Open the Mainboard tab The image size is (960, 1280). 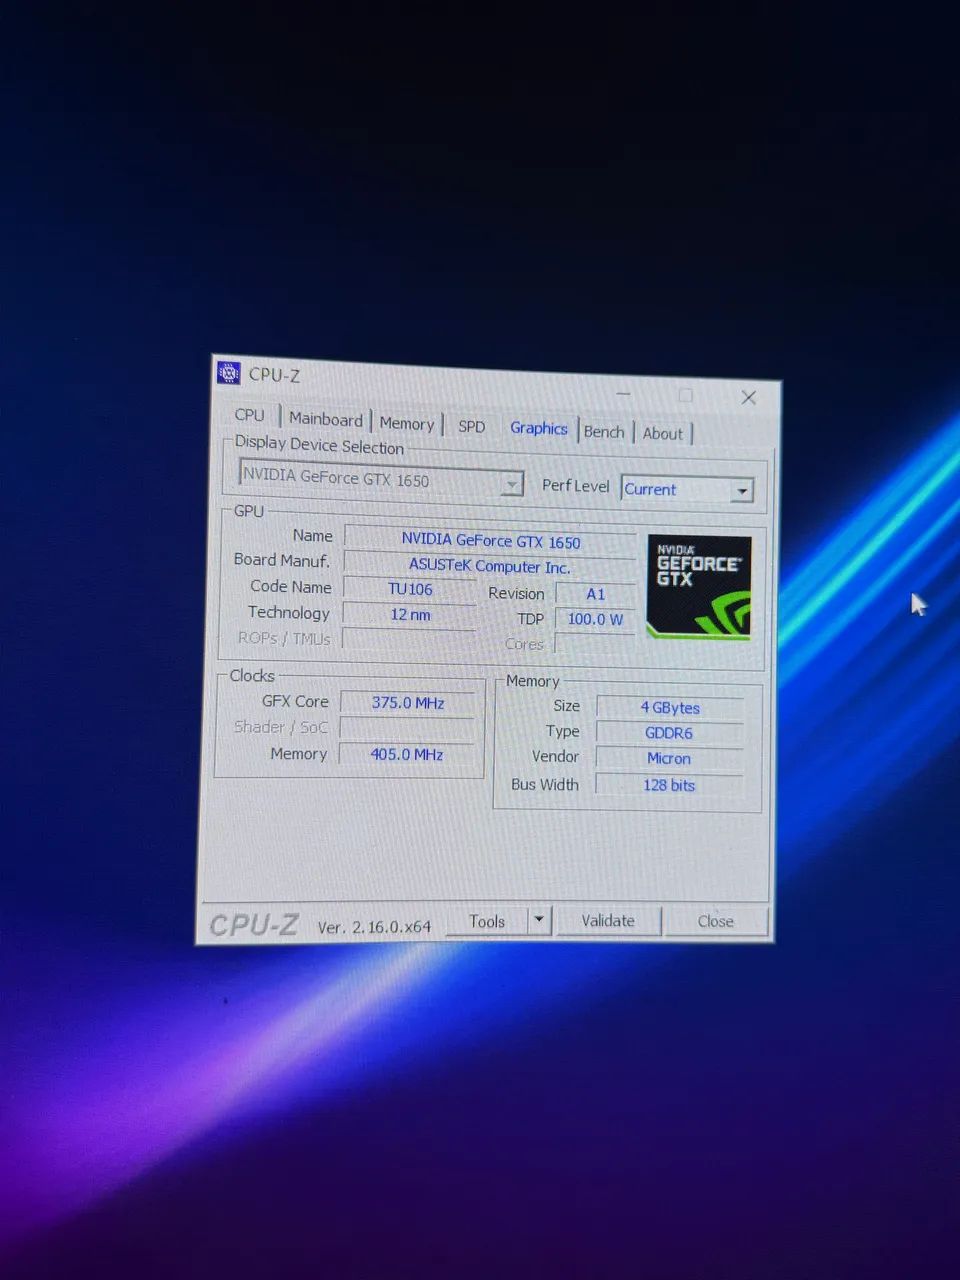pyautogui.click(x=326, y=419)
